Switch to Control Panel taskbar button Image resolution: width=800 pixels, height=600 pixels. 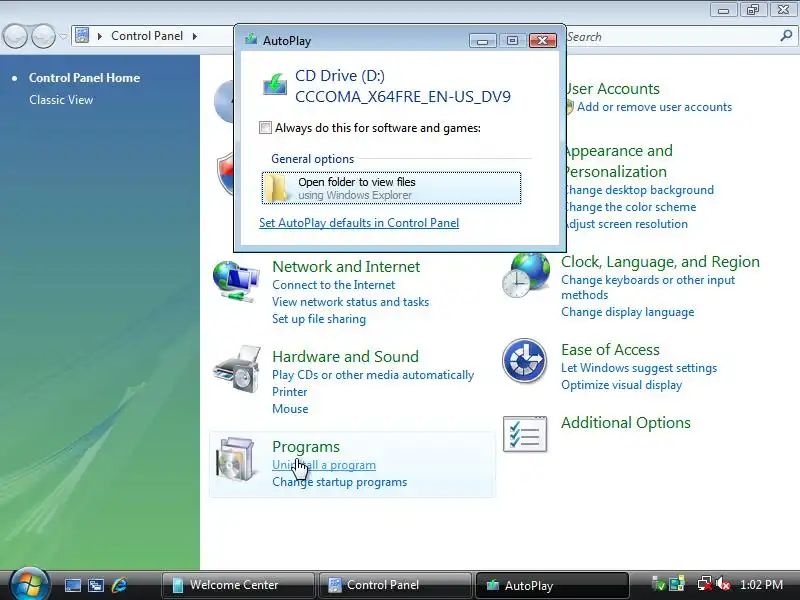[395, 585]
